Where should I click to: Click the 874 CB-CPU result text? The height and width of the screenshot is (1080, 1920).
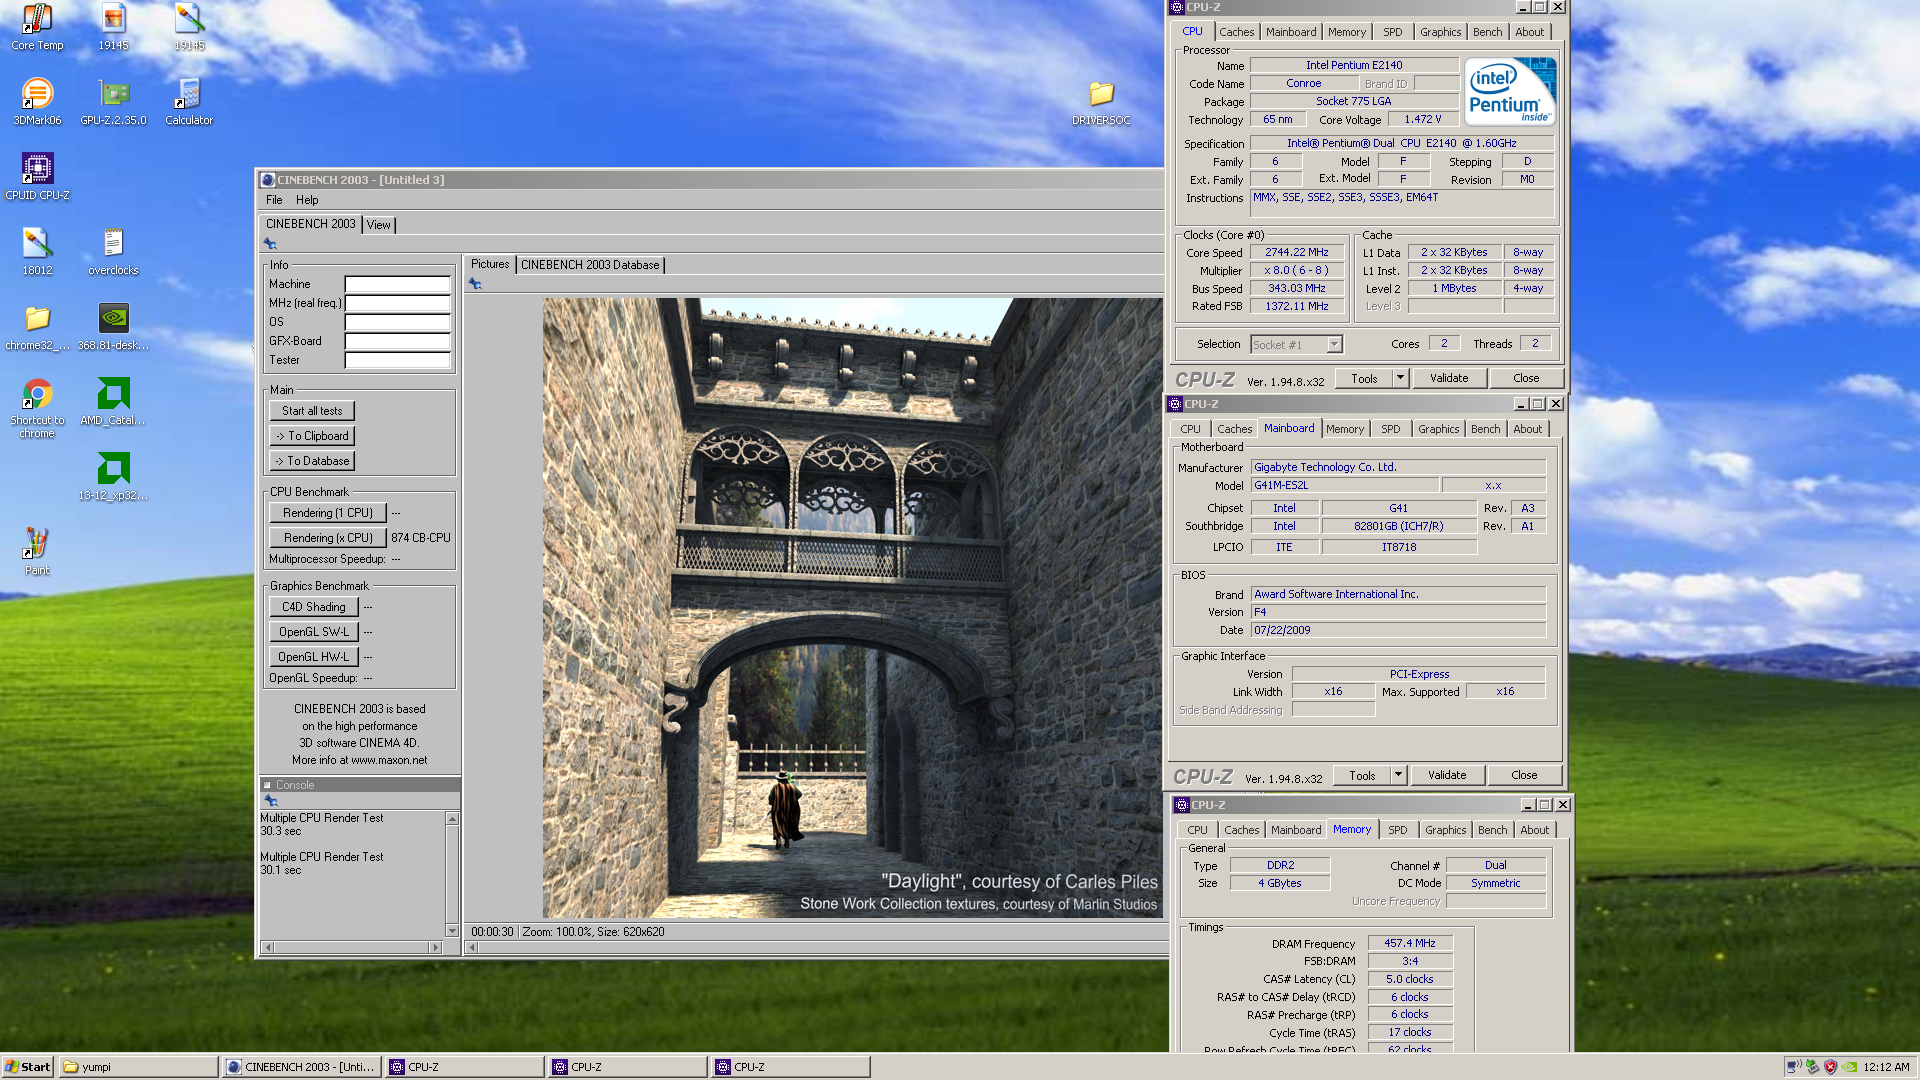[x=421, y=538]
